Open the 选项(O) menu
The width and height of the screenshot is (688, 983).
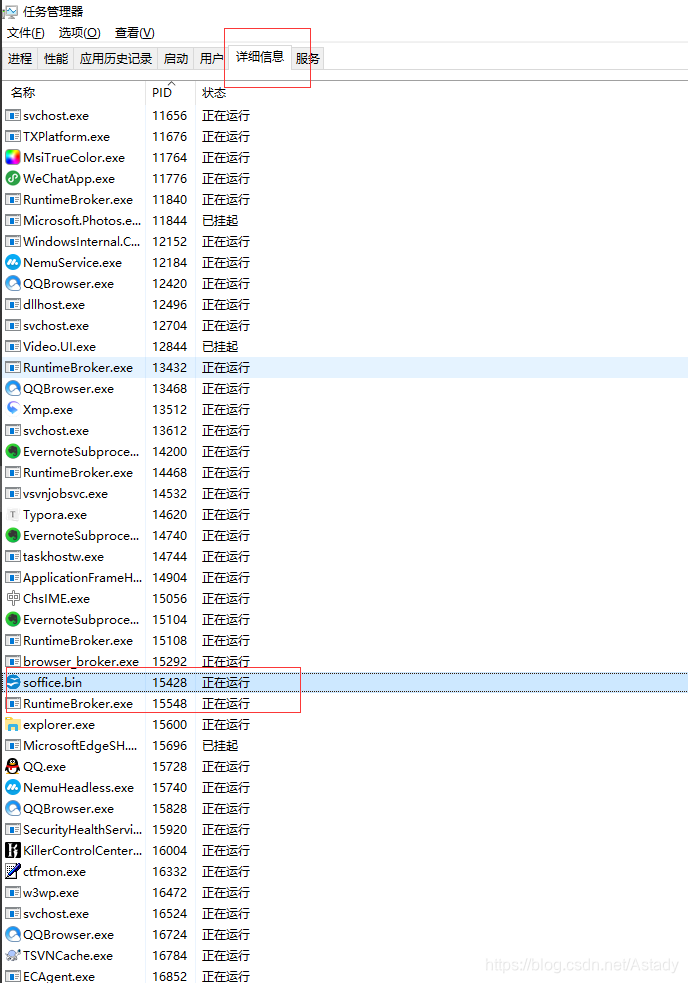click(x=80, y=33)
